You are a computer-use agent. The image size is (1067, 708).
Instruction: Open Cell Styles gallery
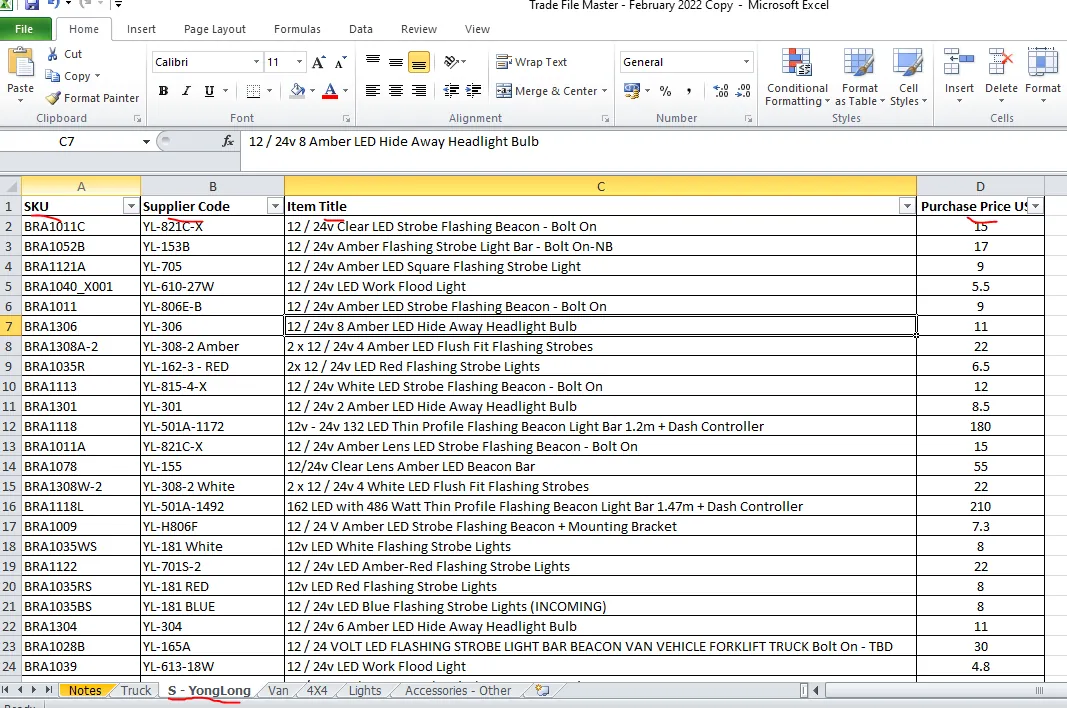click(908, 78)
